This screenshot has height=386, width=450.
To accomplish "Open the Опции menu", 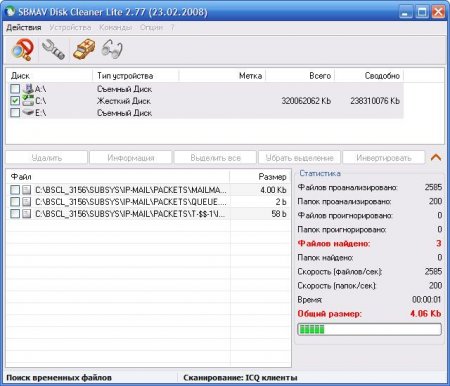I will coord(151,27).
